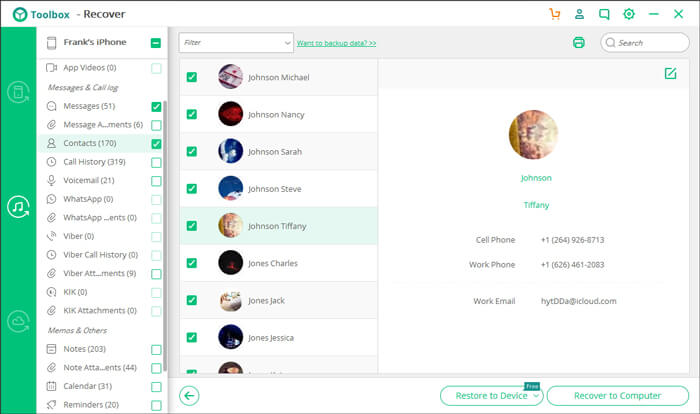700x414 pixels.
Task: Click the Recover to Computer button
Action: [617, 396]
